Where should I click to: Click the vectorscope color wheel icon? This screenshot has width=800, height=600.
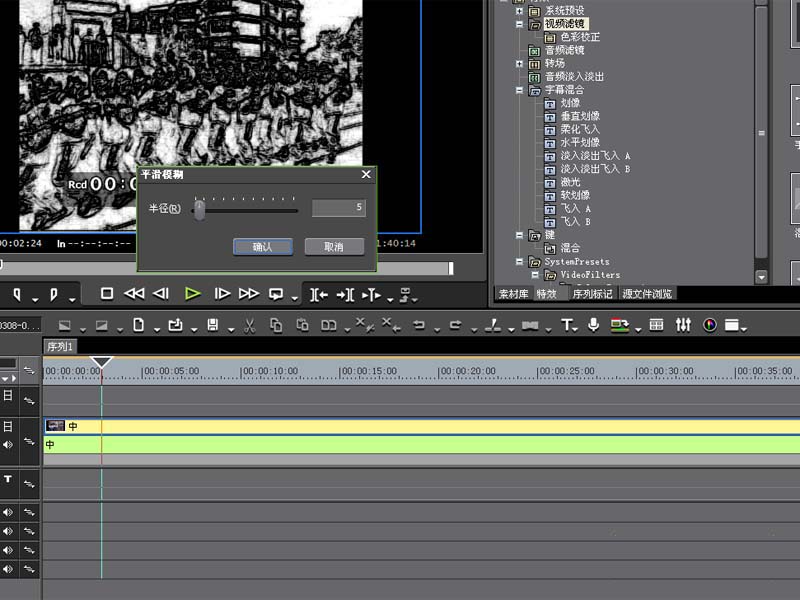pyautogui.click(x=710, y=325)
